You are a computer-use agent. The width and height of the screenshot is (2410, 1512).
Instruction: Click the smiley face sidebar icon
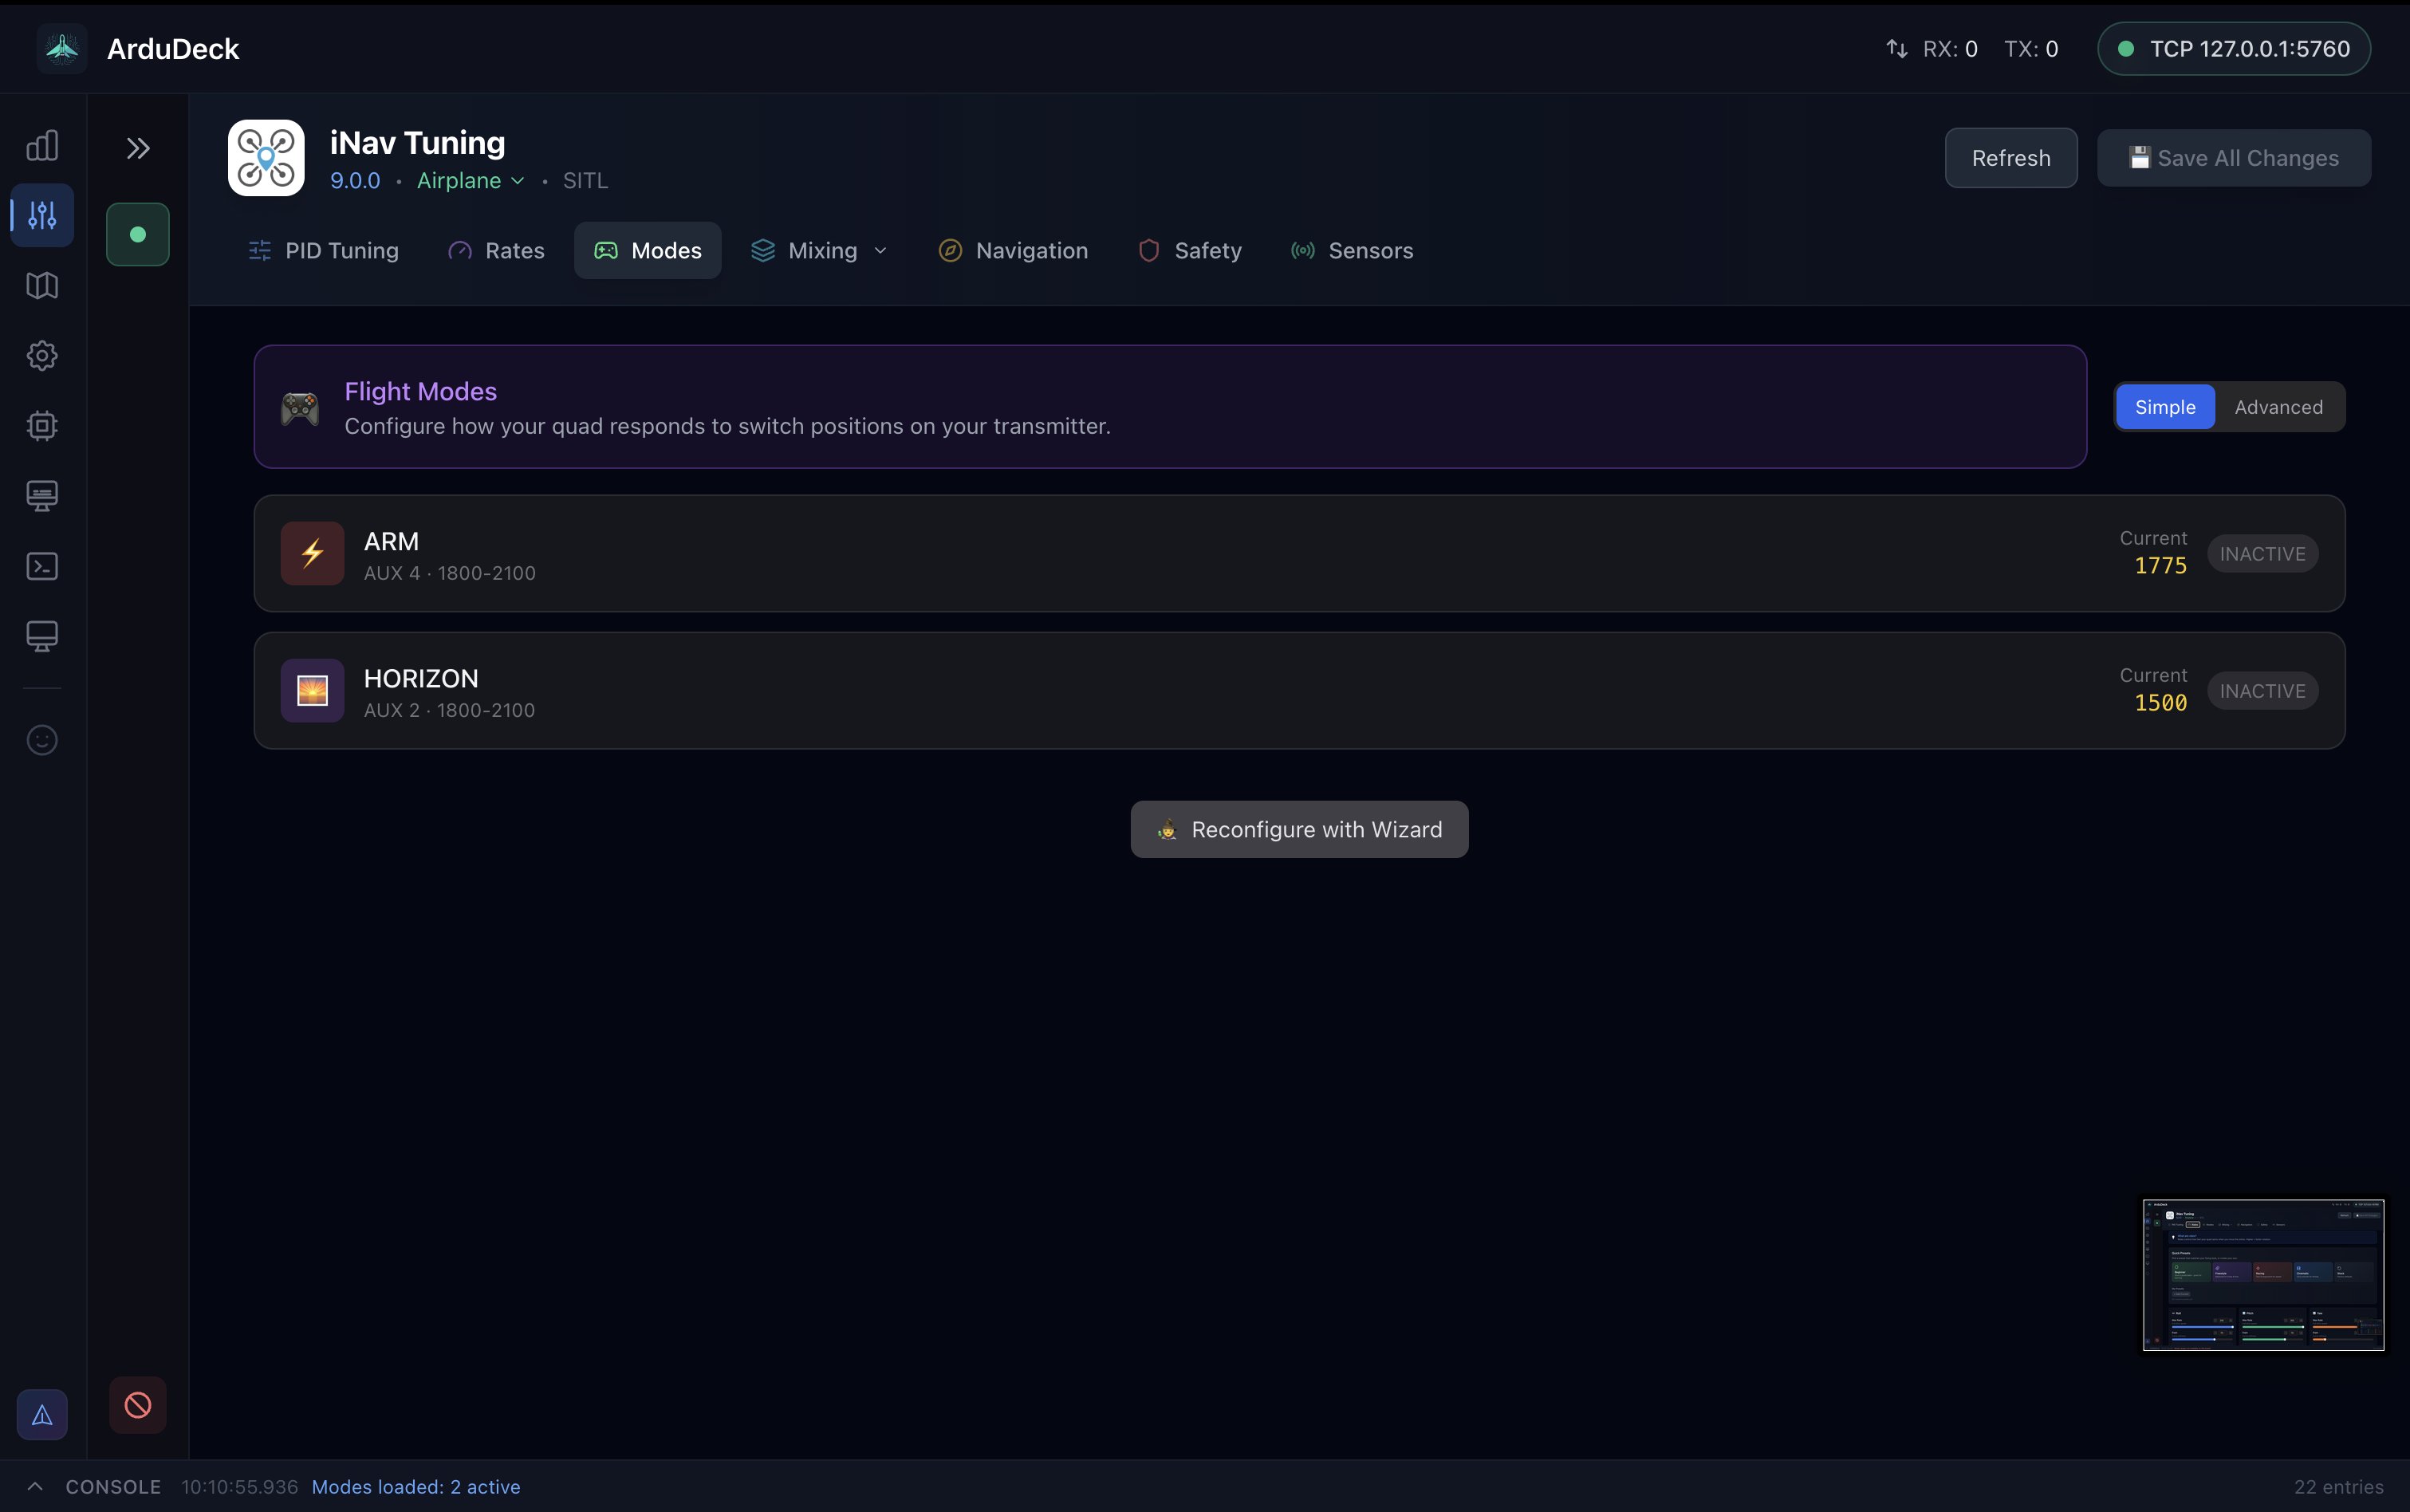[42, 740]
